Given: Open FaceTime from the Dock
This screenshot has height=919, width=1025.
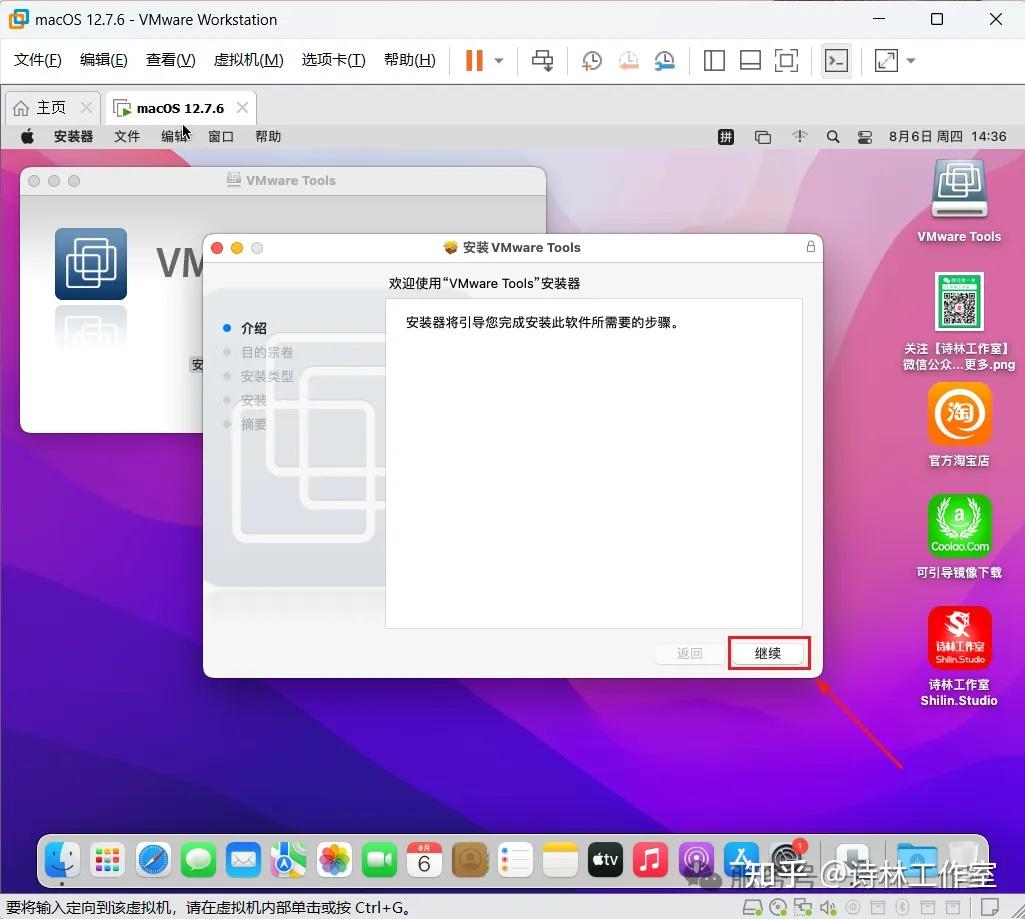Looking at the screenshot, I should [x=379, y=859].
